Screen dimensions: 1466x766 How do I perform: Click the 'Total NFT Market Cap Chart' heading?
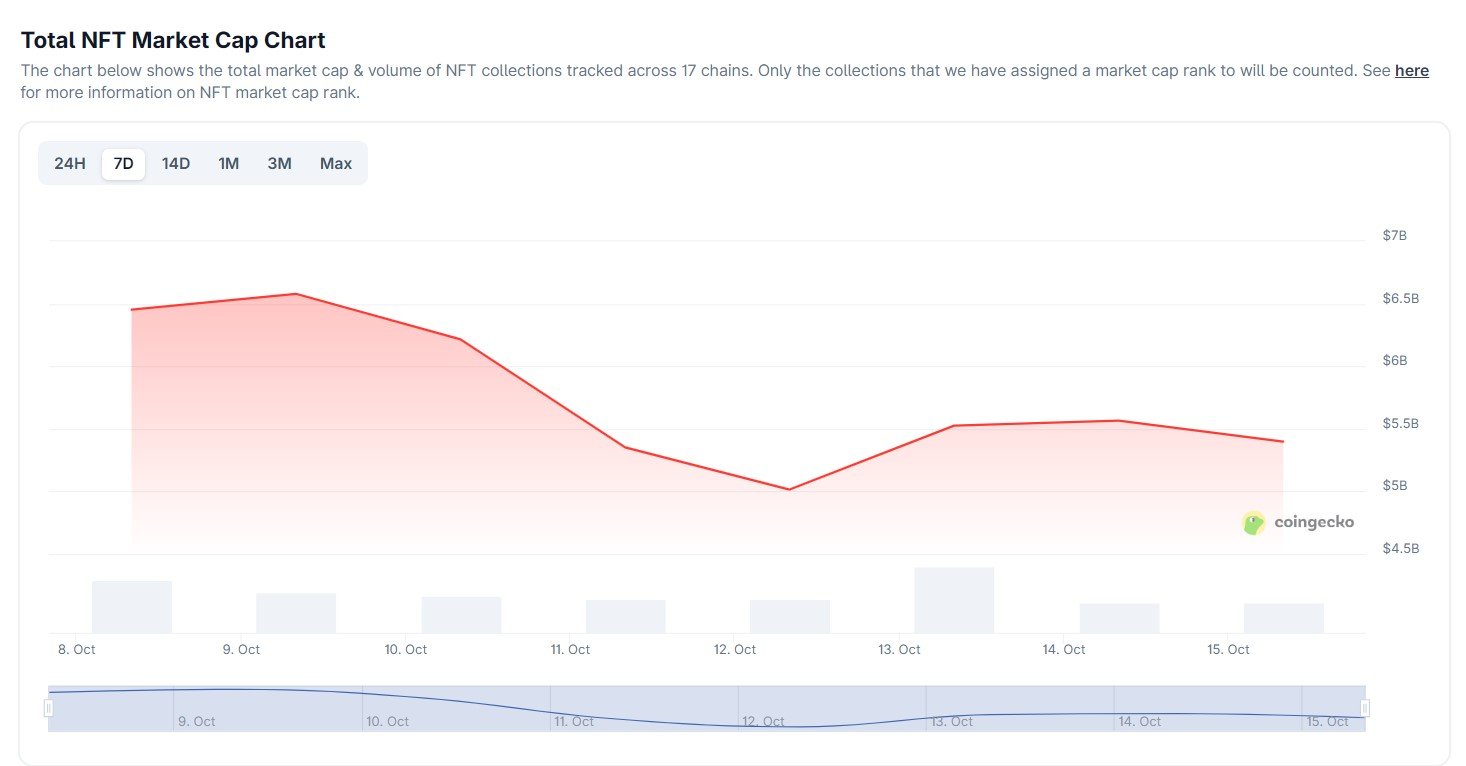click(x=173, y=40)
